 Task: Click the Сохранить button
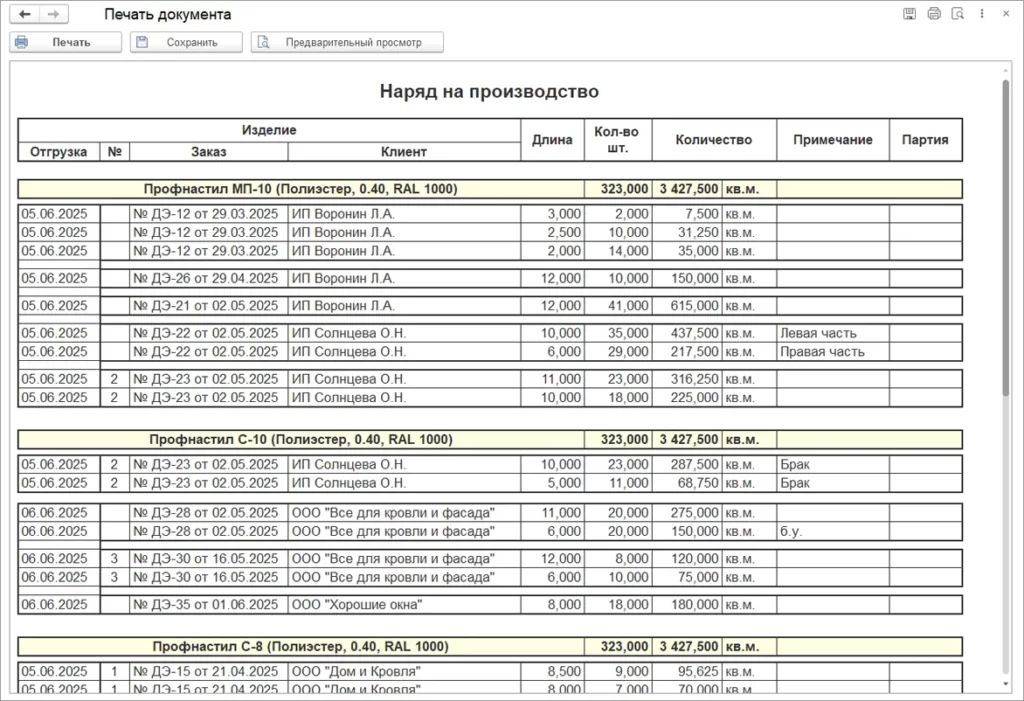[186, 42]
